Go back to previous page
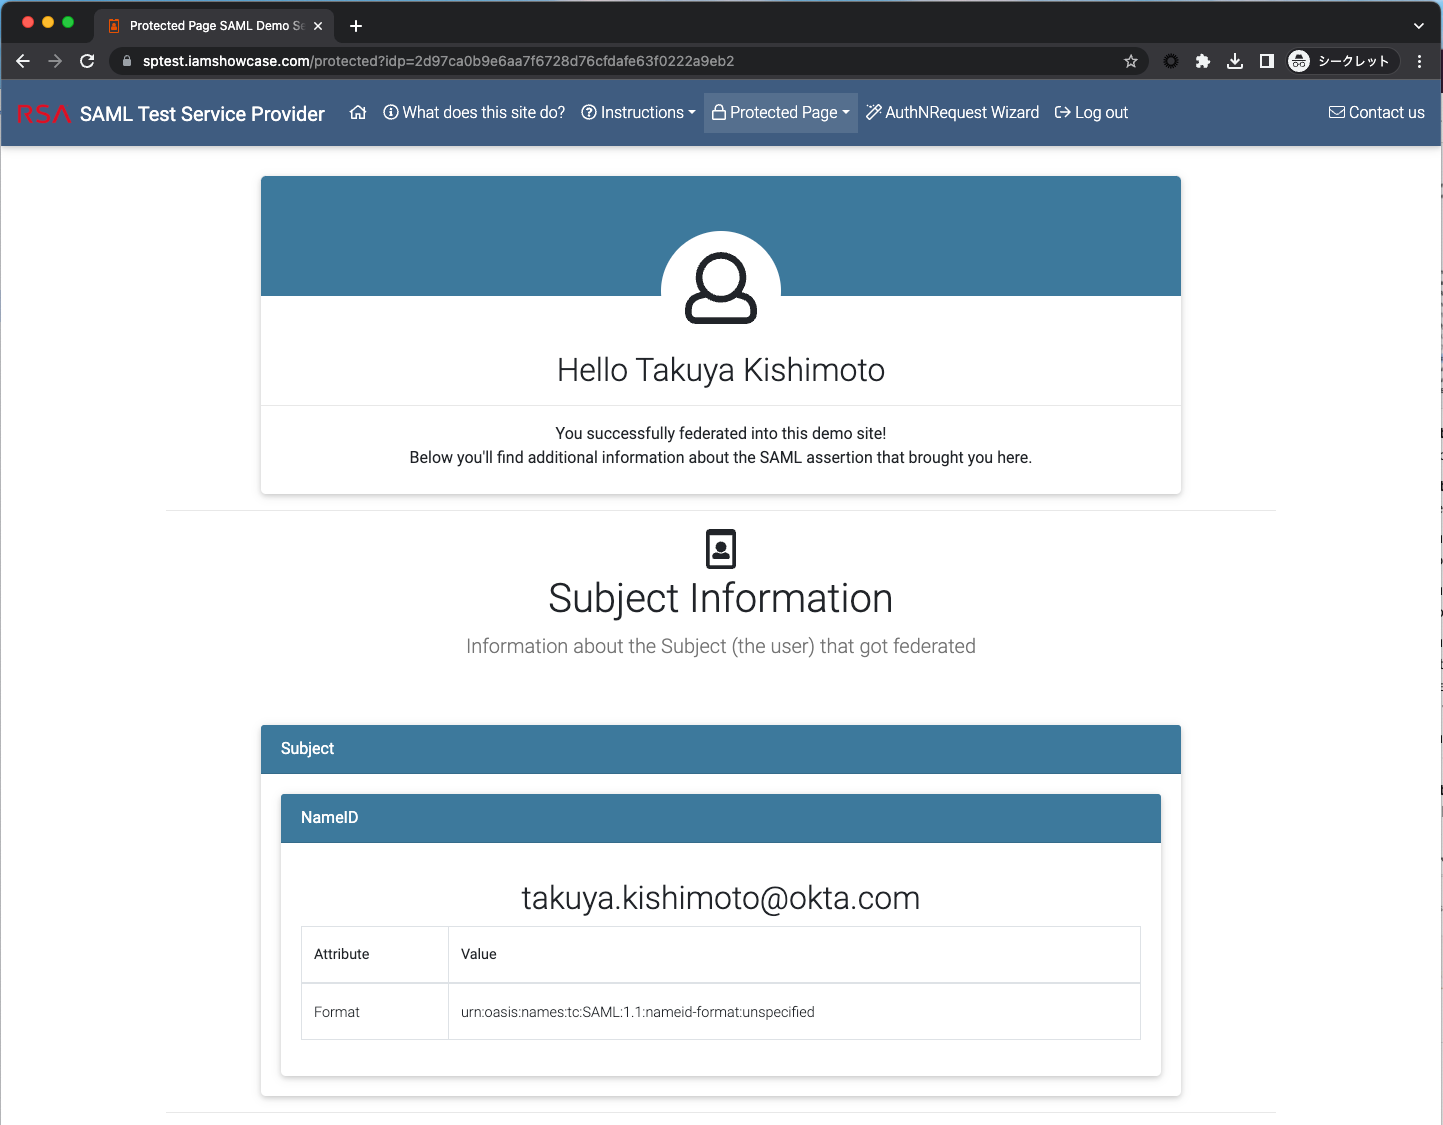This screenshot has width=1443, height=1125. (x=23, y=61)
